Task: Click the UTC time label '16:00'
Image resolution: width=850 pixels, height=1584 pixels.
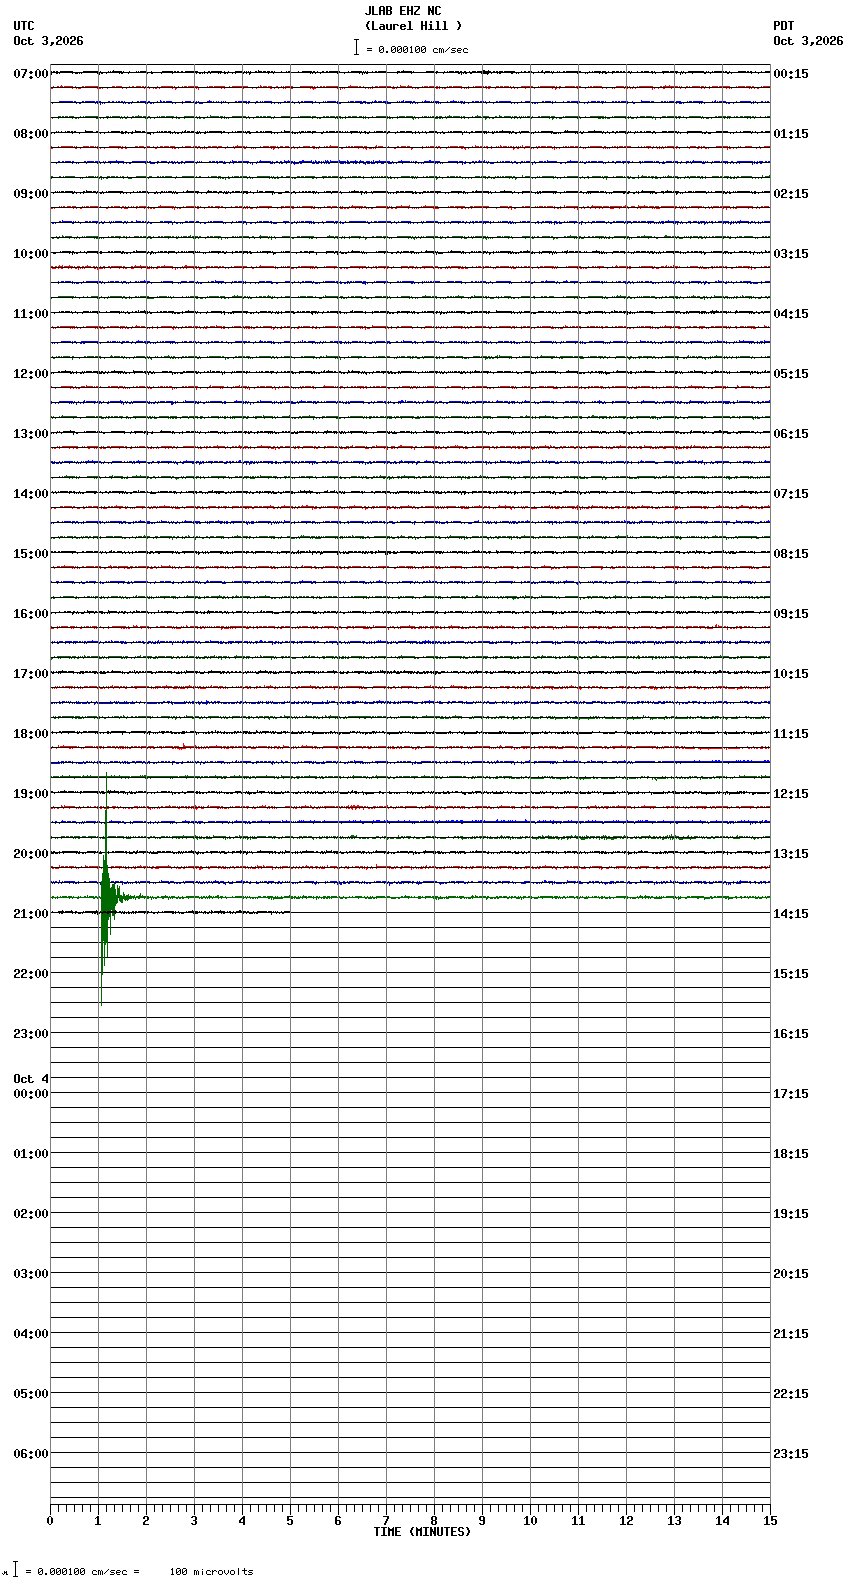Action: tap(31, 614)
